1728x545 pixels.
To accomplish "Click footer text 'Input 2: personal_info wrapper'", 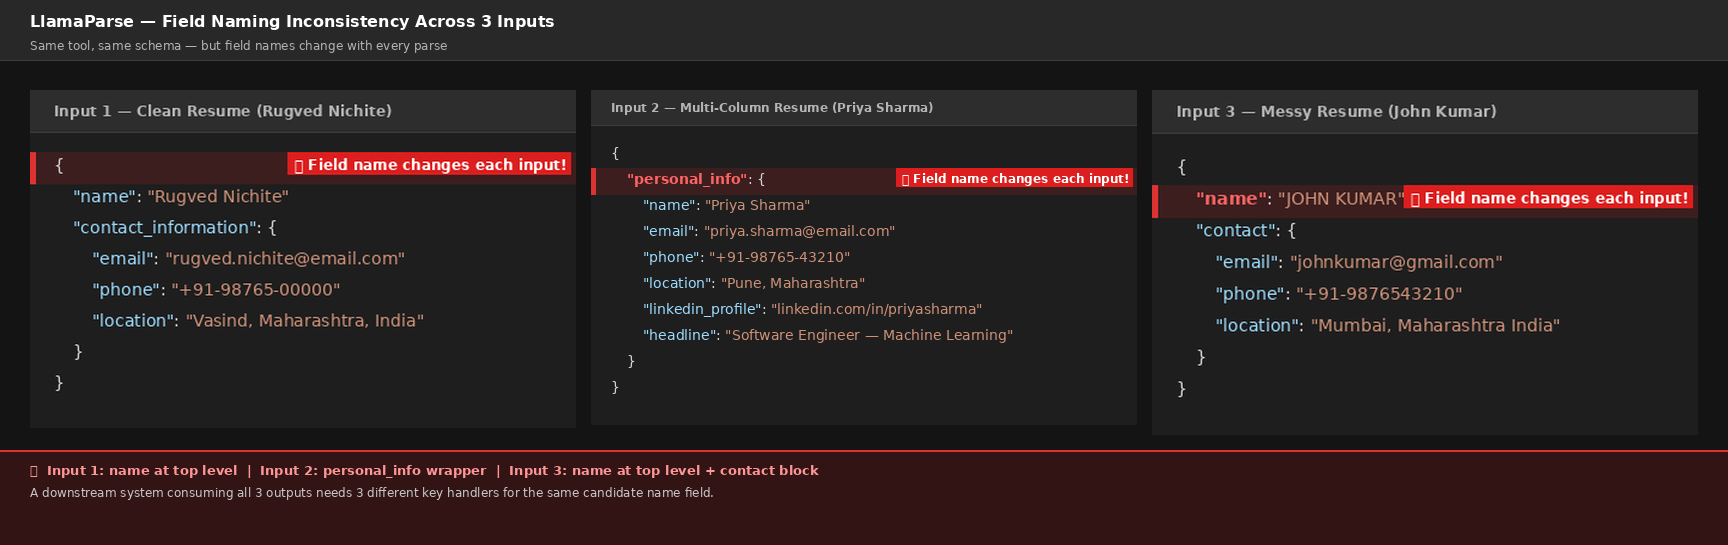I will coord(373,471).
